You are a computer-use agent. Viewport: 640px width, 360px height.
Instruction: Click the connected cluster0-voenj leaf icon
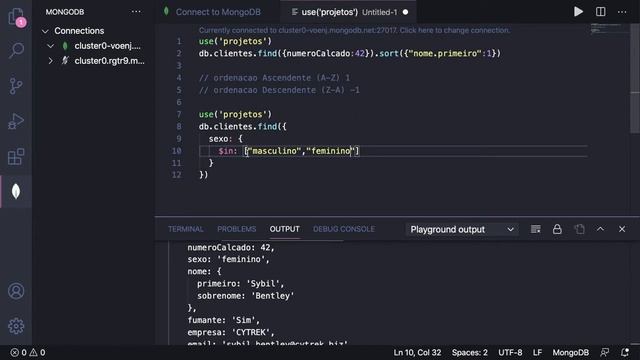(x=65, y=46)
